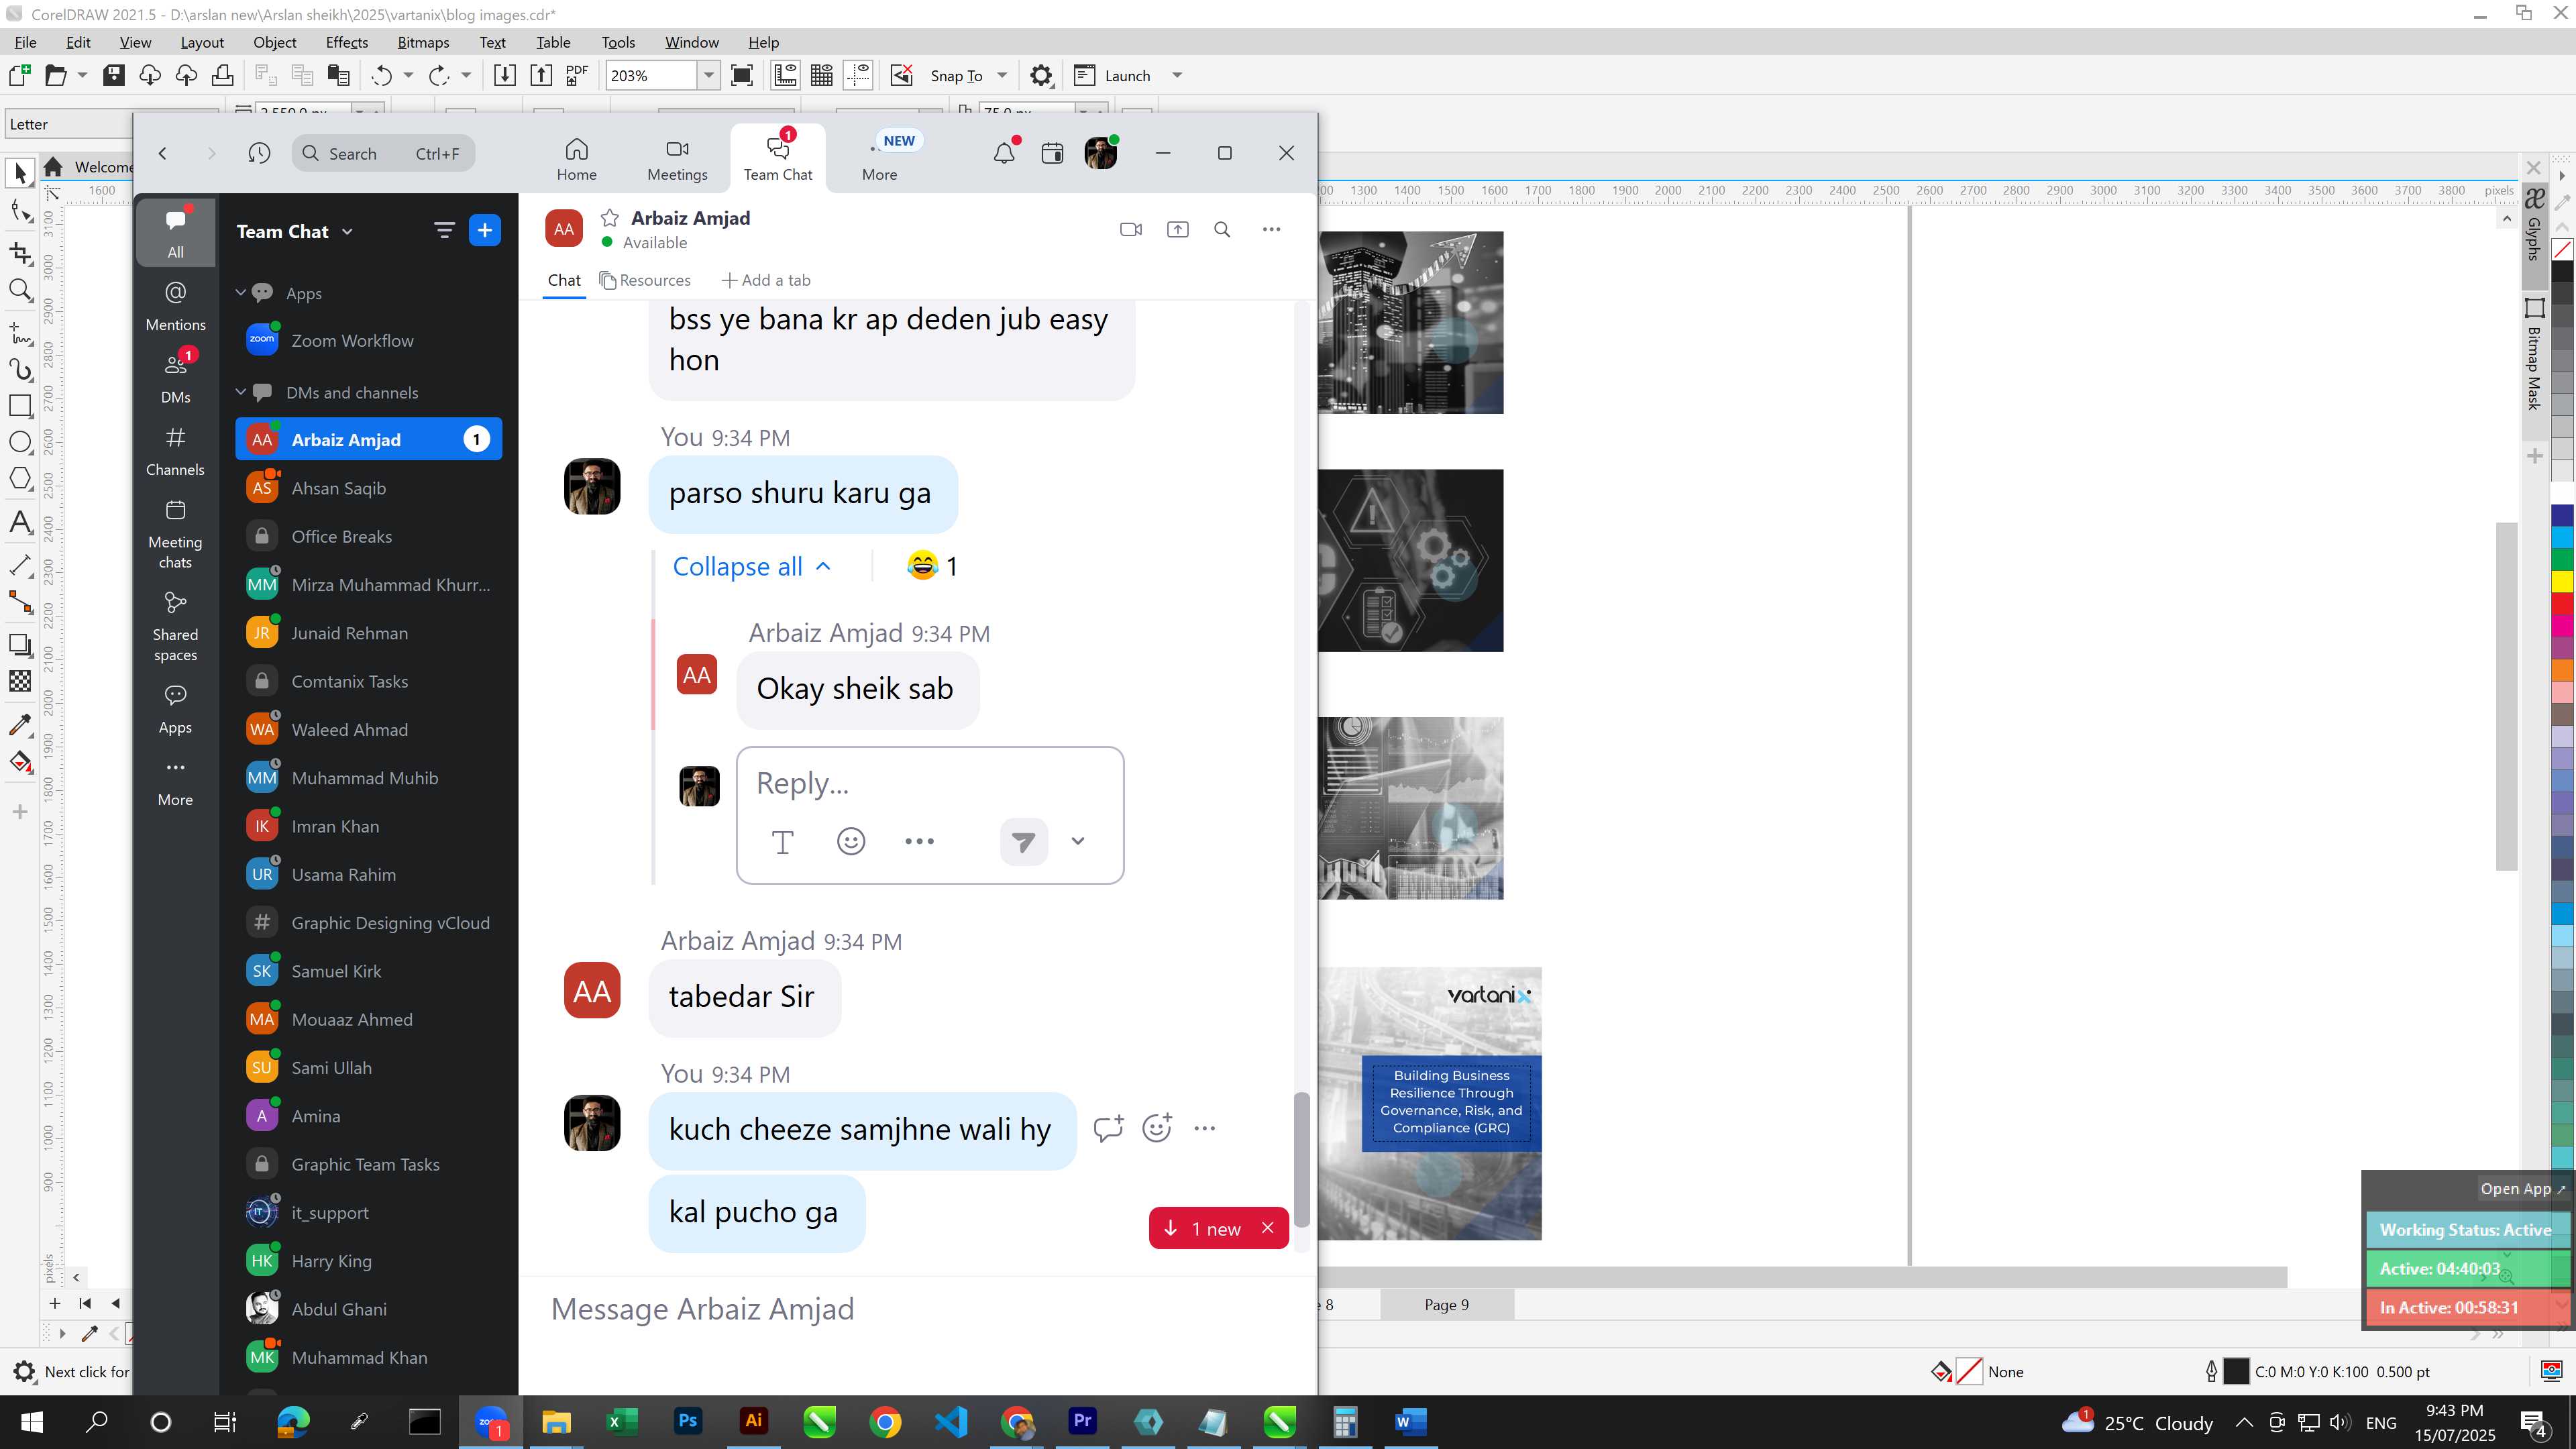Click the CorelDRAW Print icon
This screenshot has height=1449, width=2576.
(222, 75)
